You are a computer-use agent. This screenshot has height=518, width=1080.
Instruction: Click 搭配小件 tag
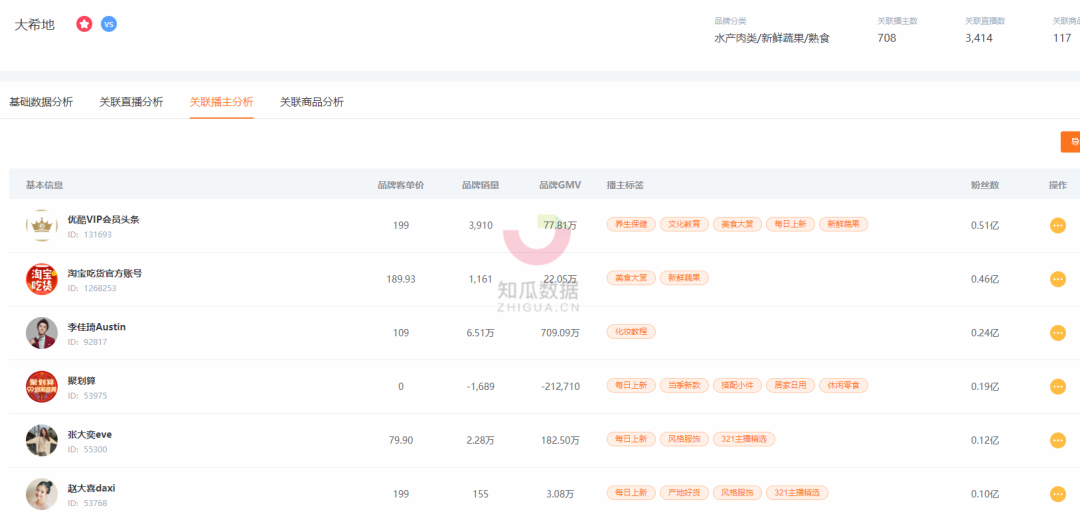pyautogui.click(x=737, y=385)
